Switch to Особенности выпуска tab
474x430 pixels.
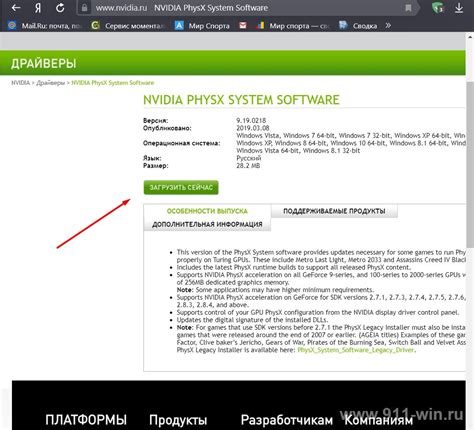[x=207, y=211]
